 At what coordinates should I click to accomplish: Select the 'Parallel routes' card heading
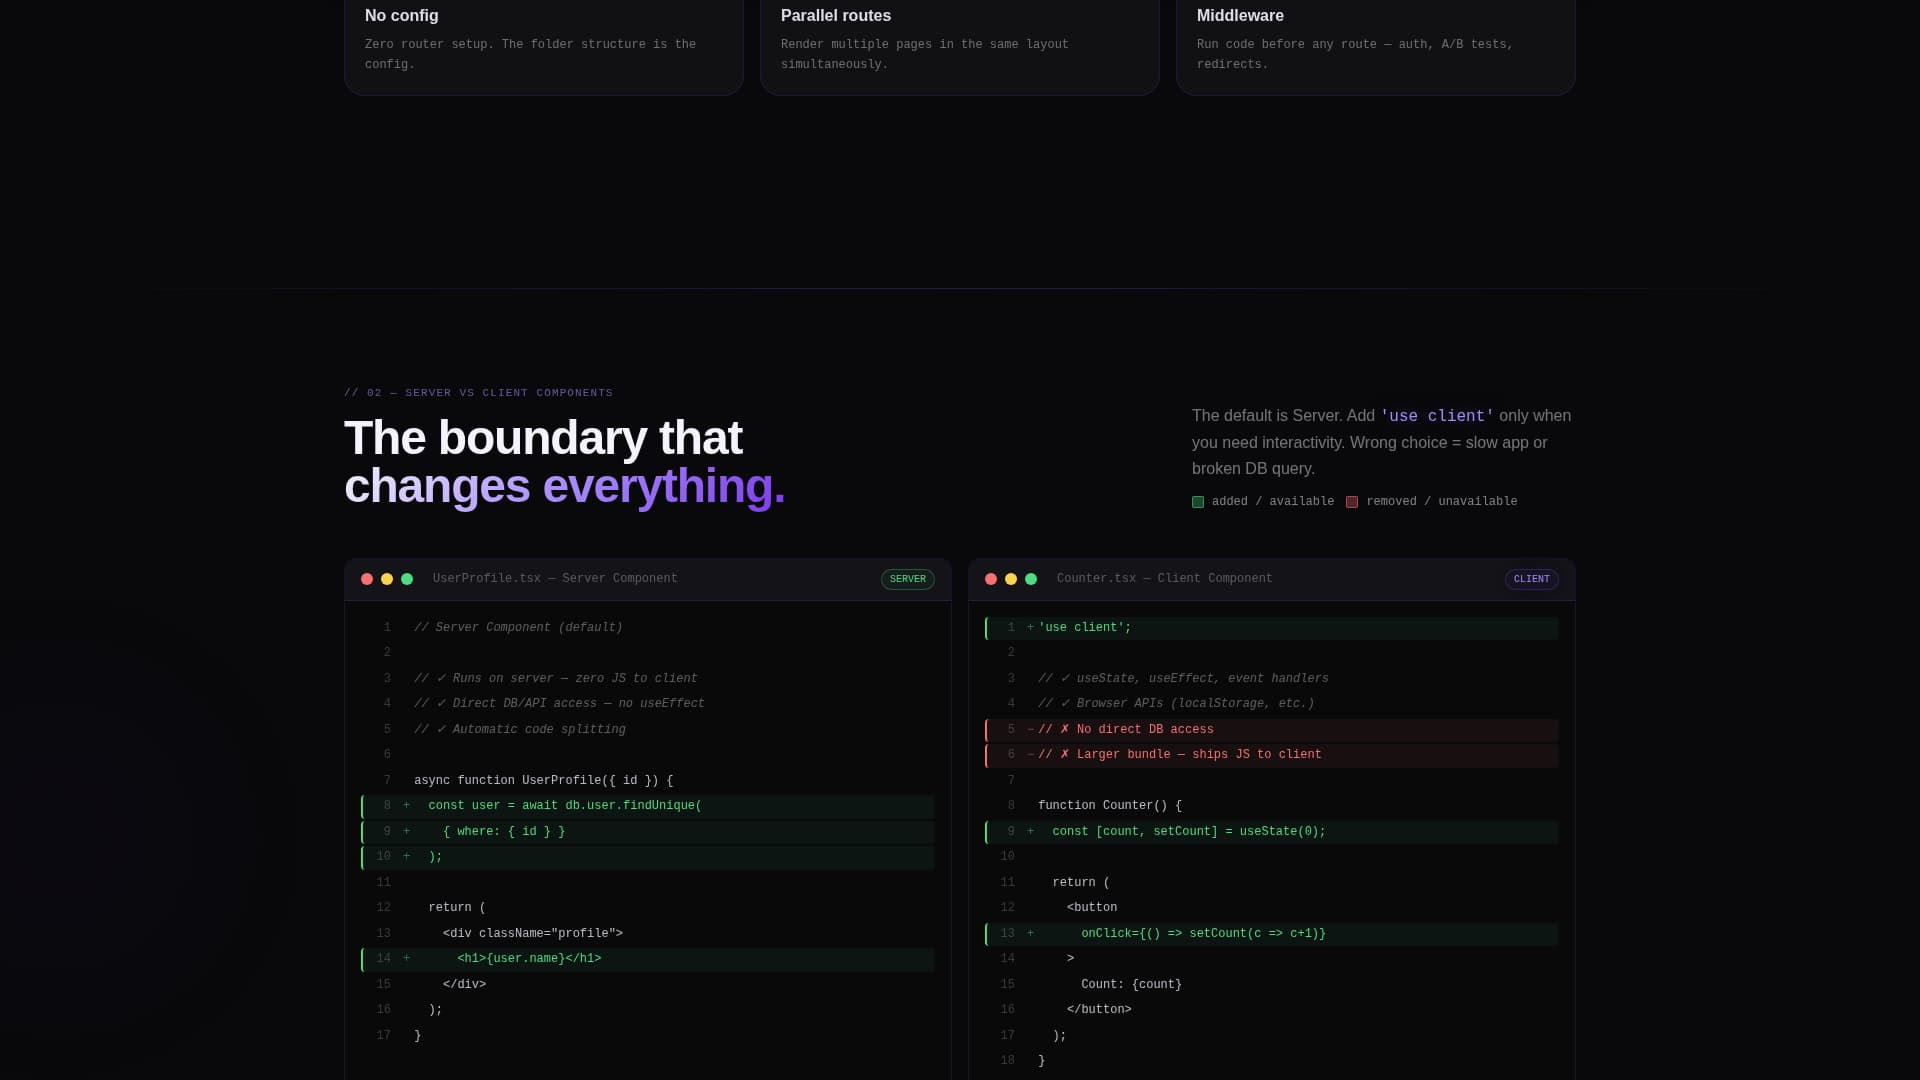click(x=836, y=16)
